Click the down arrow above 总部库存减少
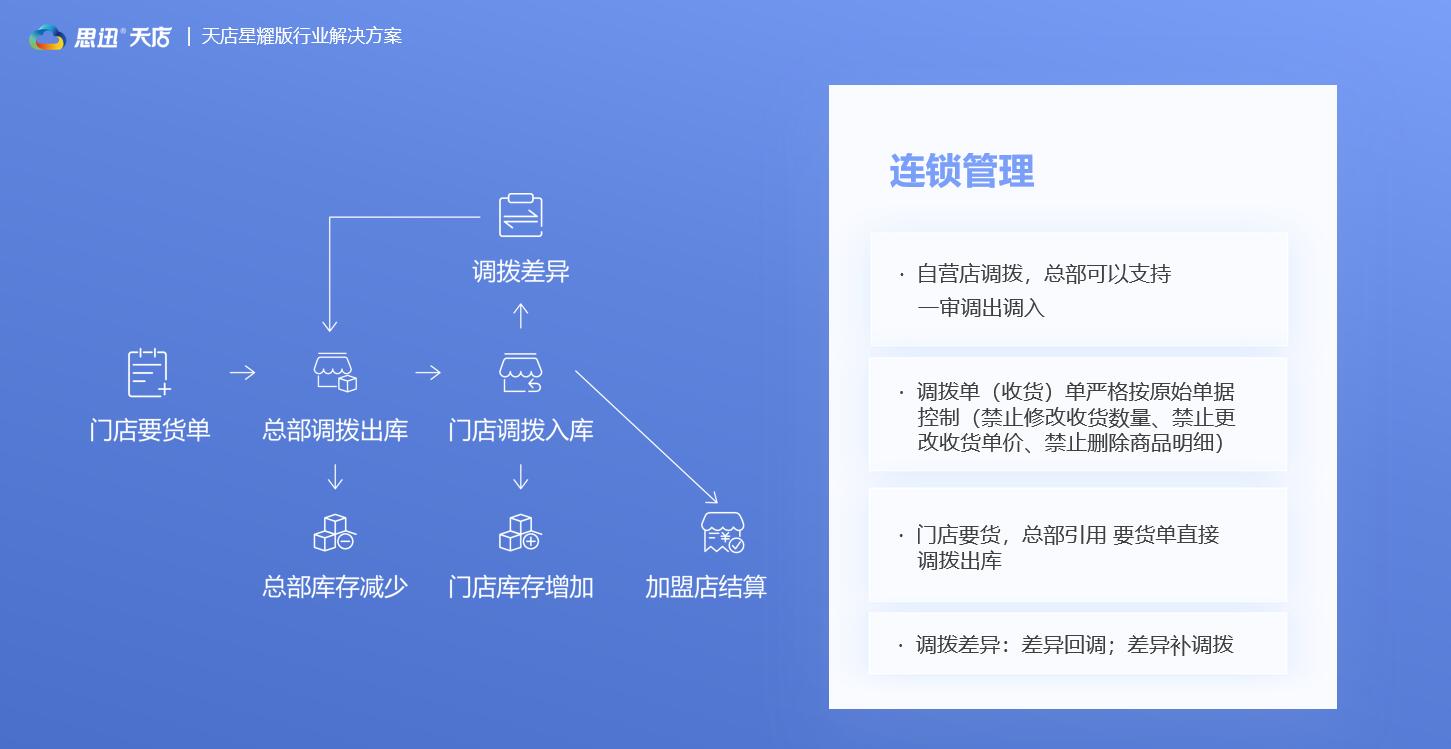This screenshot has width=1451, height=749. [335, 478]
